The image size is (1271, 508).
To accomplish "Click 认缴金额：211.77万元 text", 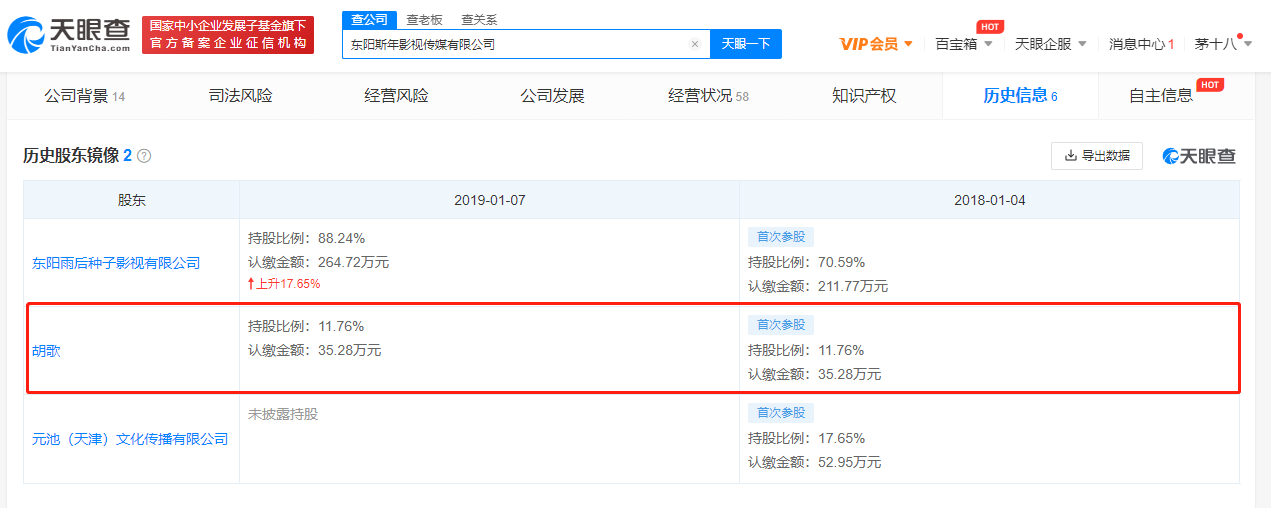I will [x=818, y=287].
